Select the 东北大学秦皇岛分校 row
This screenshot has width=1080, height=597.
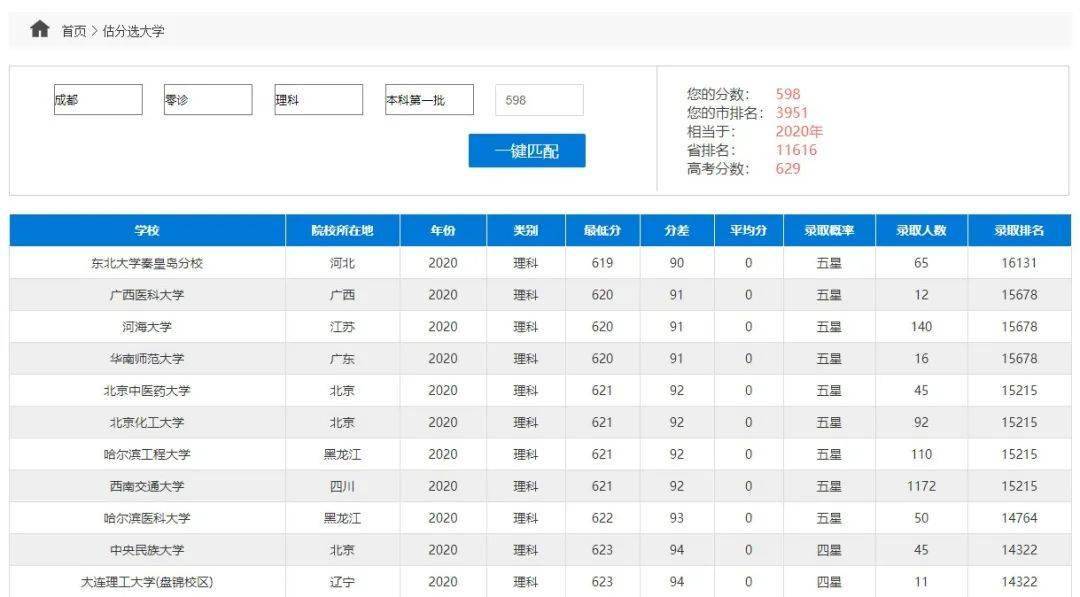coord(147,263)
